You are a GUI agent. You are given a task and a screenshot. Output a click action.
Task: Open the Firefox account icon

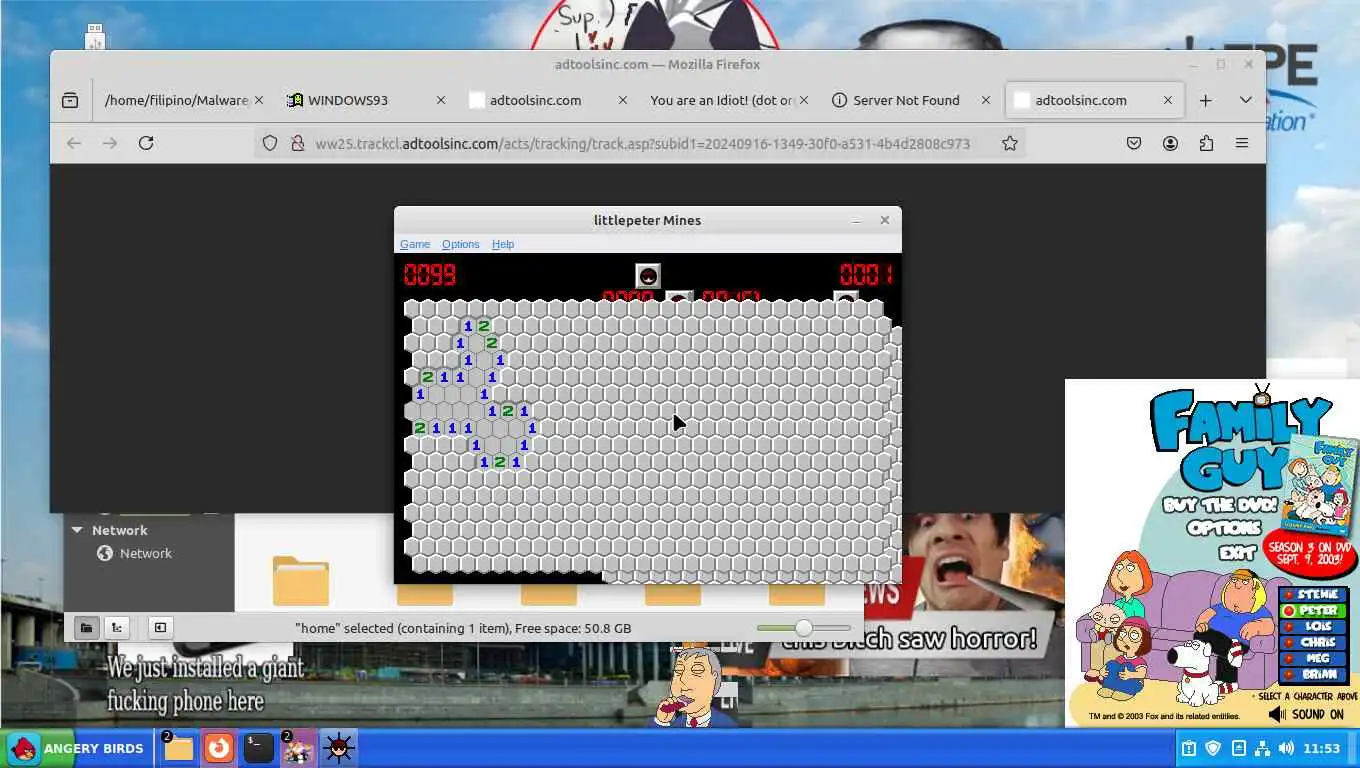(1170, 143)
